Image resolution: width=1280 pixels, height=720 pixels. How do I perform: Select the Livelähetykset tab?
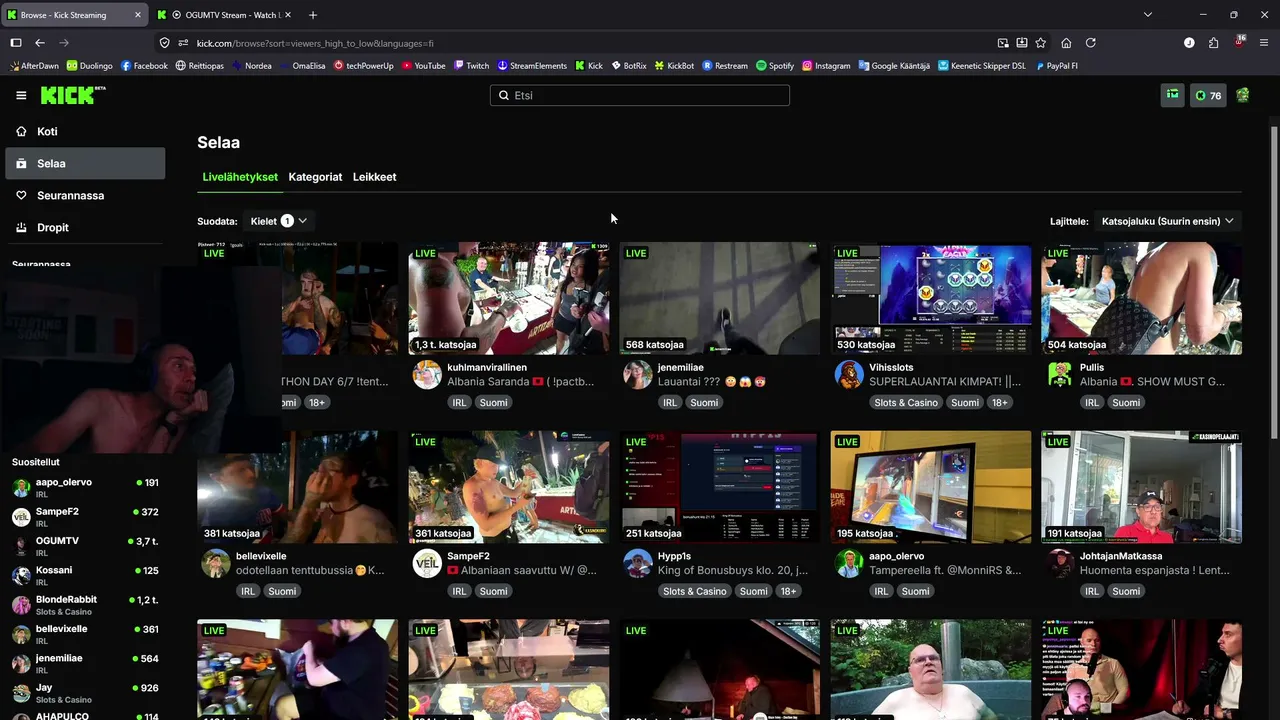[240, 177]
